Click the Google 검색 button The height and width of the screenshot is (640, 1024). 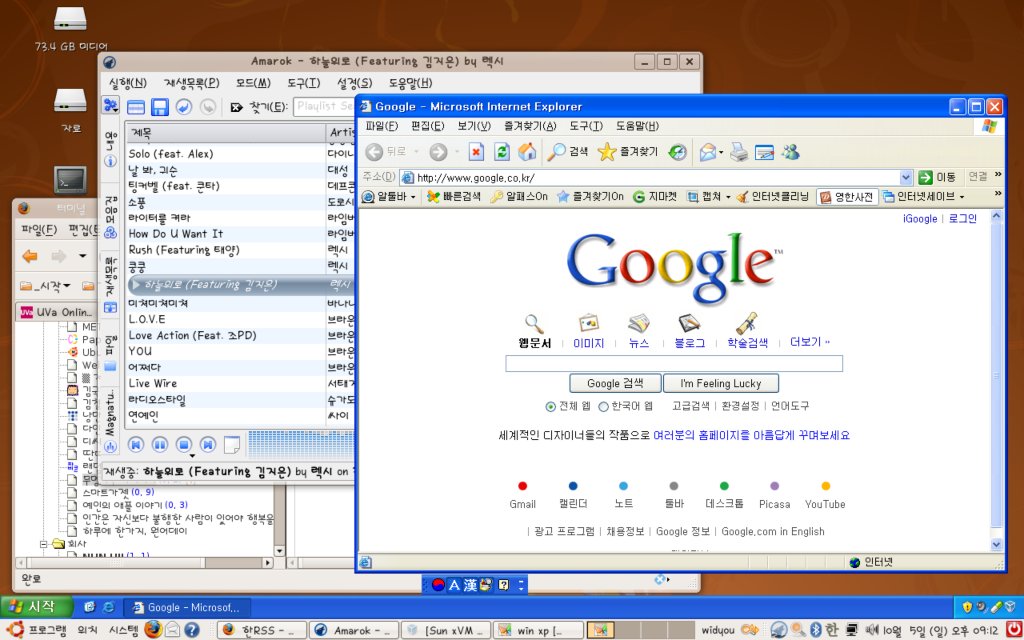(615, 383)
